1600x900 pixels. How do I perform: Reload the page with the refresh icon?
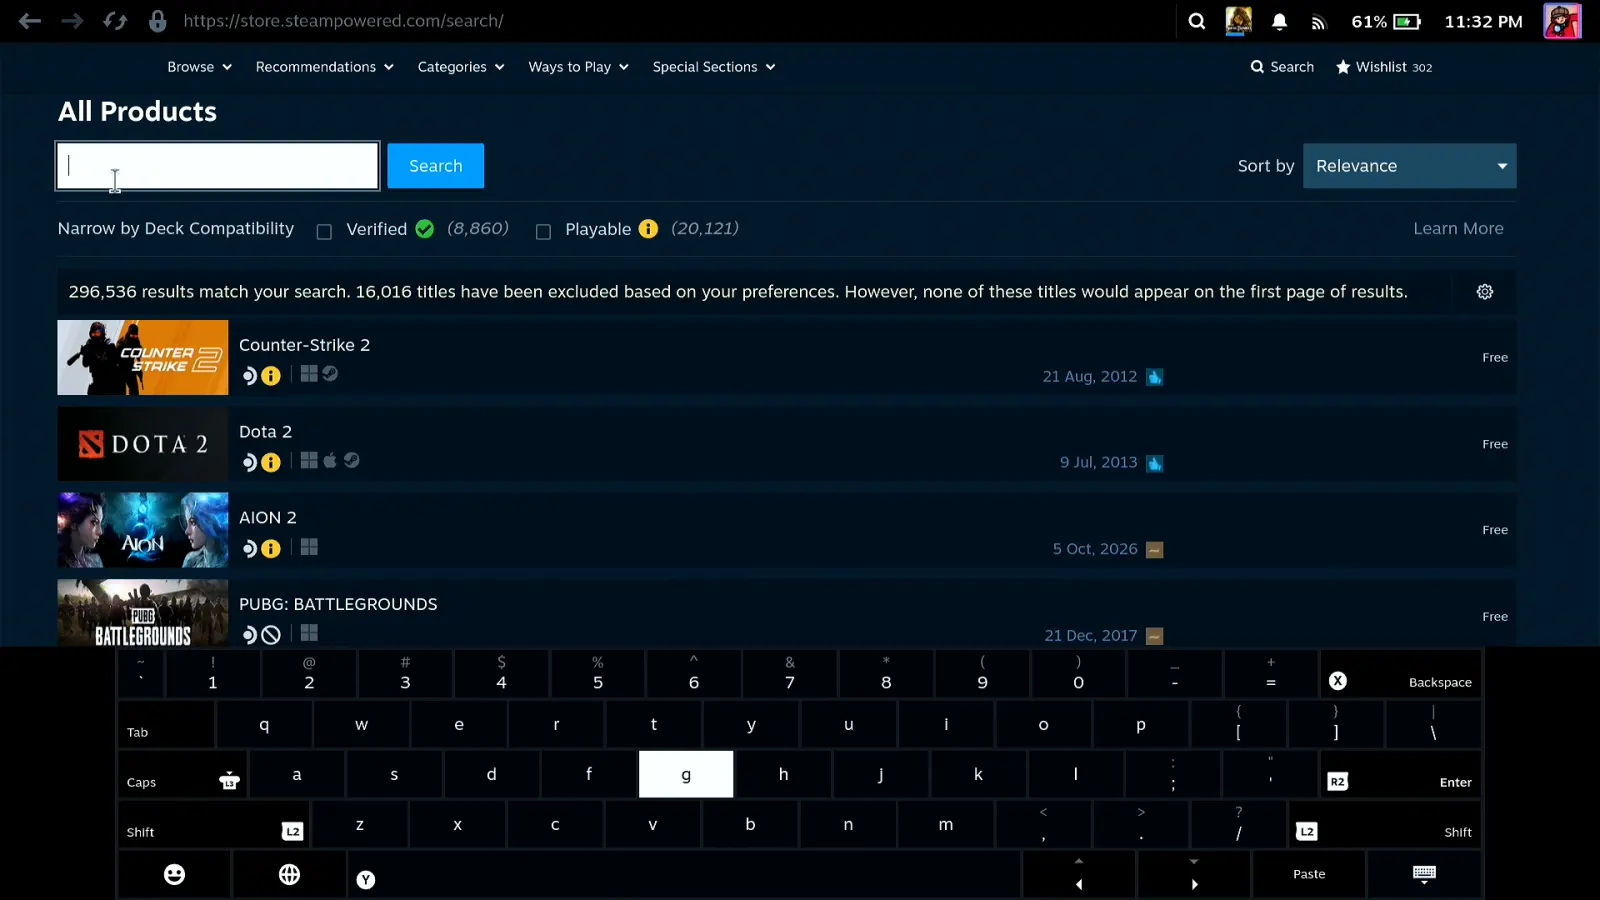click(x=115, y=21)
